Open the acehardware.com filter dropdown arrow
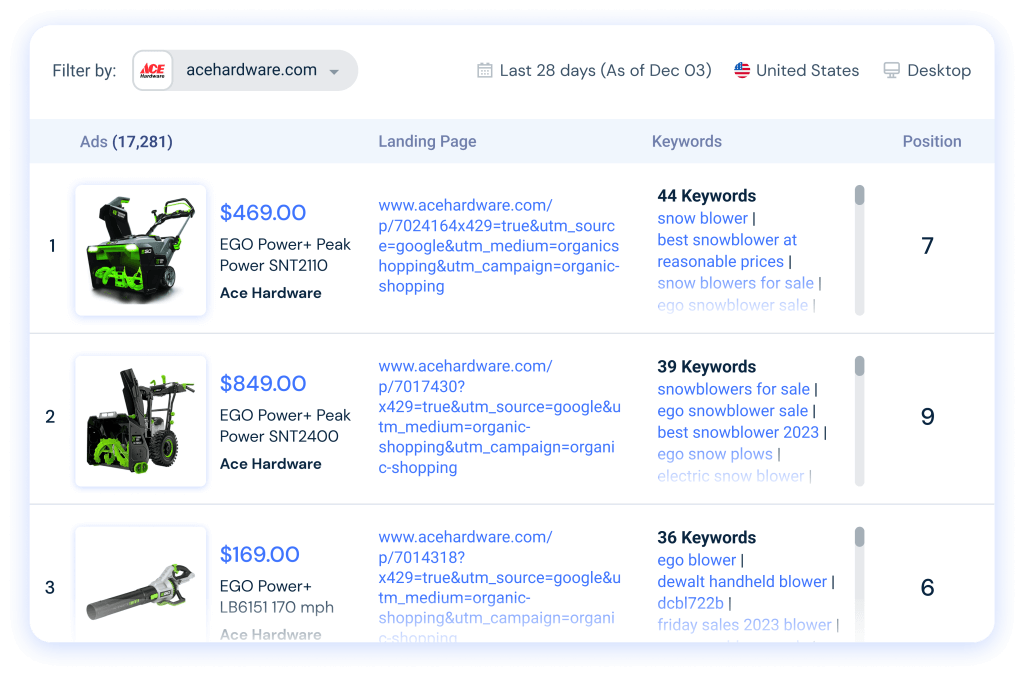This screenshot has width=1024, height=676. pyautogui.click(x=334, y=72)
